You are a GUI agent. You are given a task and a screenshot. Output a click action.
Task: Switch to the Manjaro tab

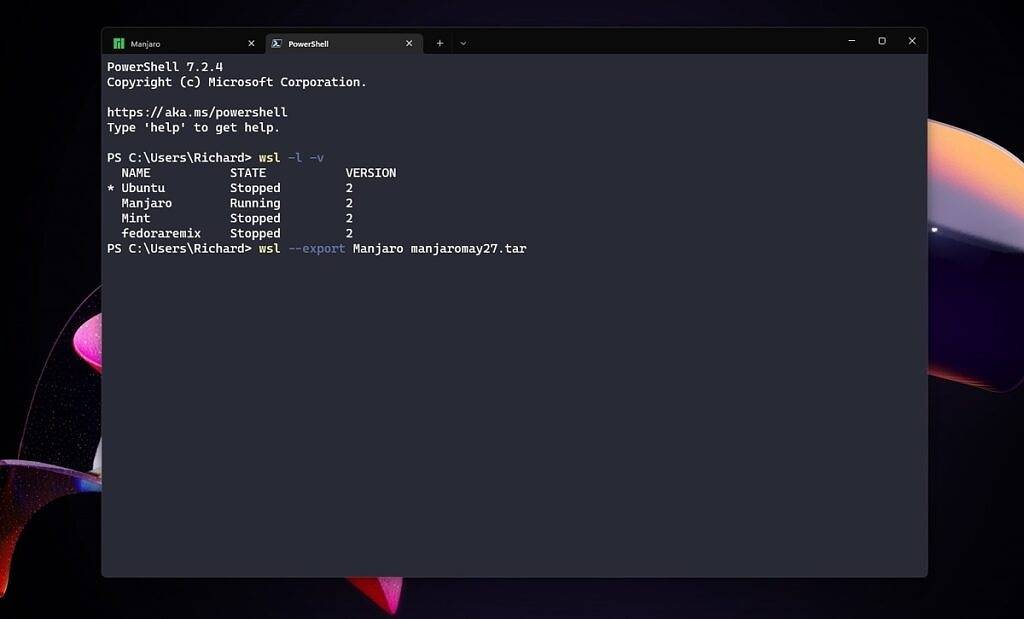170,43
